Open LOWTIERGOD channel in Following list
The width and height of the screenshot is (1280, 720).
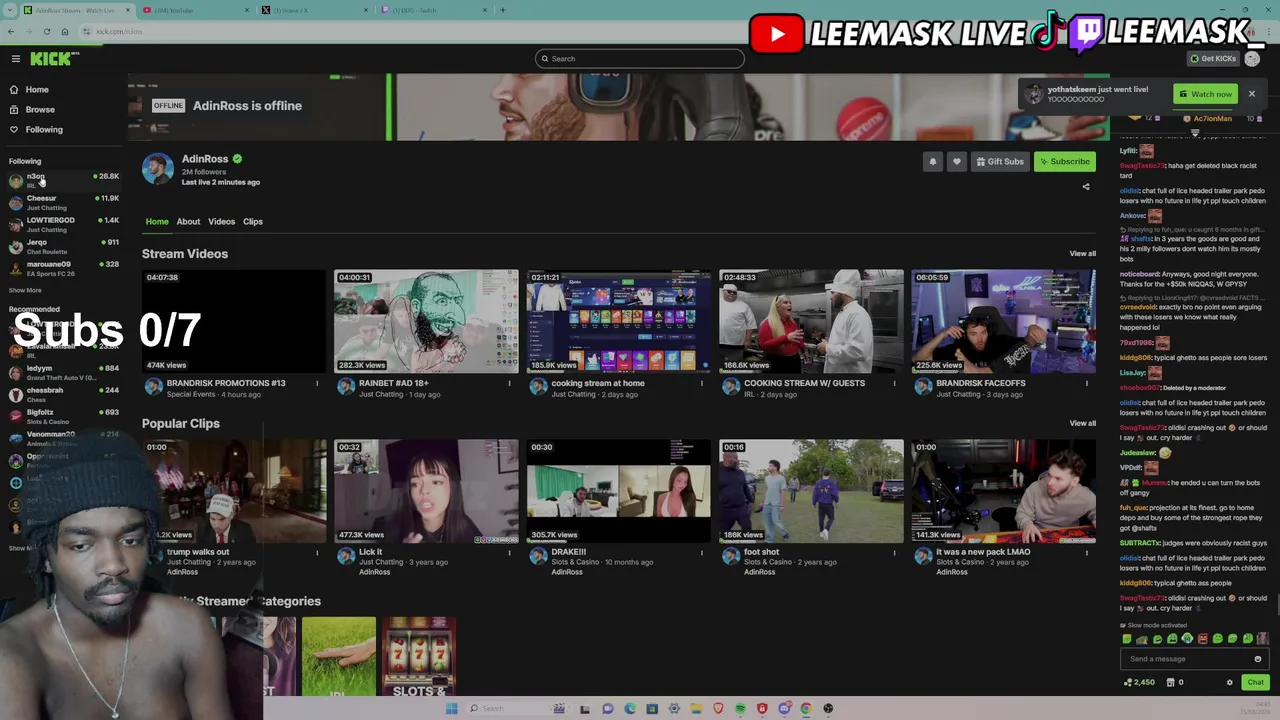pyautogui.click(x=64, y=225)
